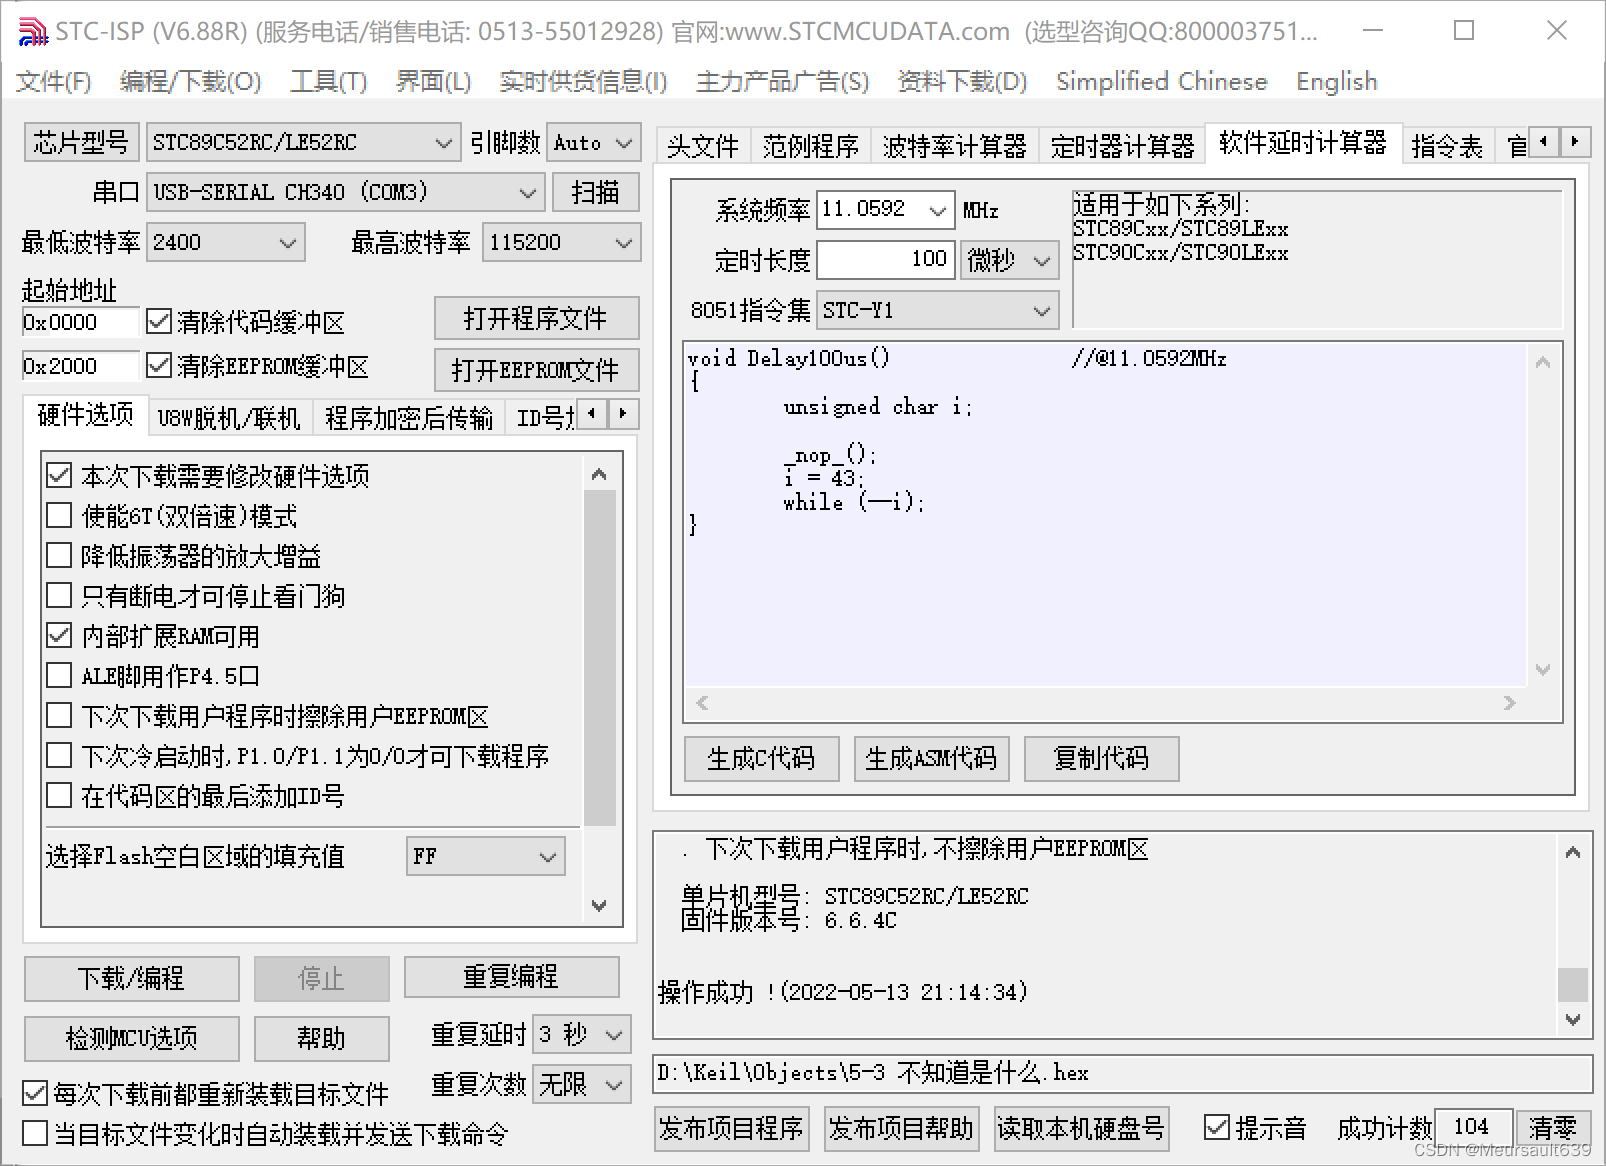
Task: Open 8051指令集 STC-Y1 dropdown
Action: (x=937, y=310)
